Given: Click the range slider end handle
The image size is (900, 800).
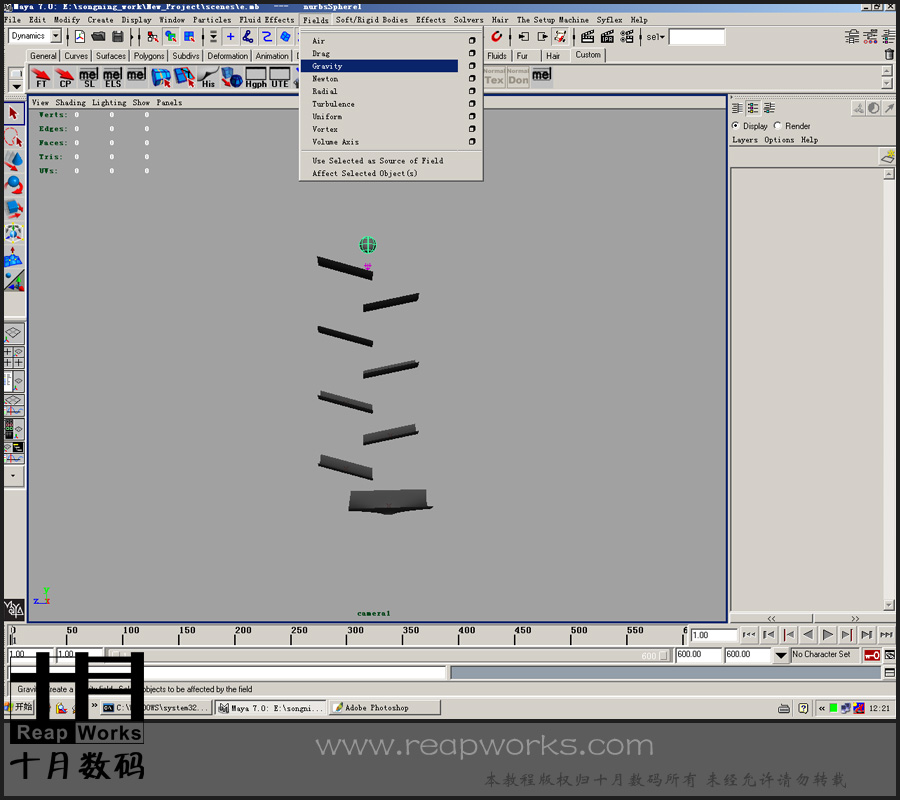Looking at the screenshot, I should pos(664,655).
